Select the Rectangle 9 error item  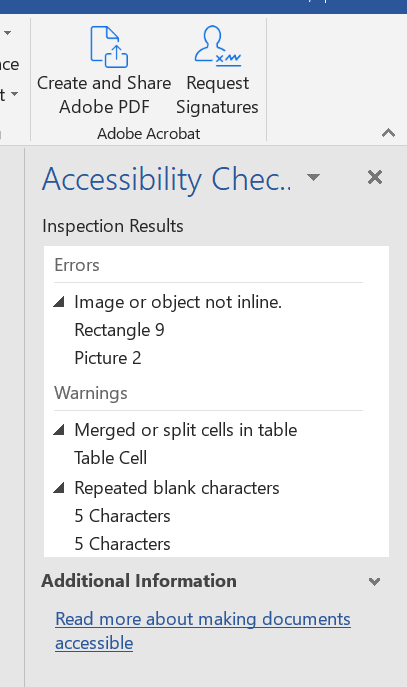[x=119, y=330]
